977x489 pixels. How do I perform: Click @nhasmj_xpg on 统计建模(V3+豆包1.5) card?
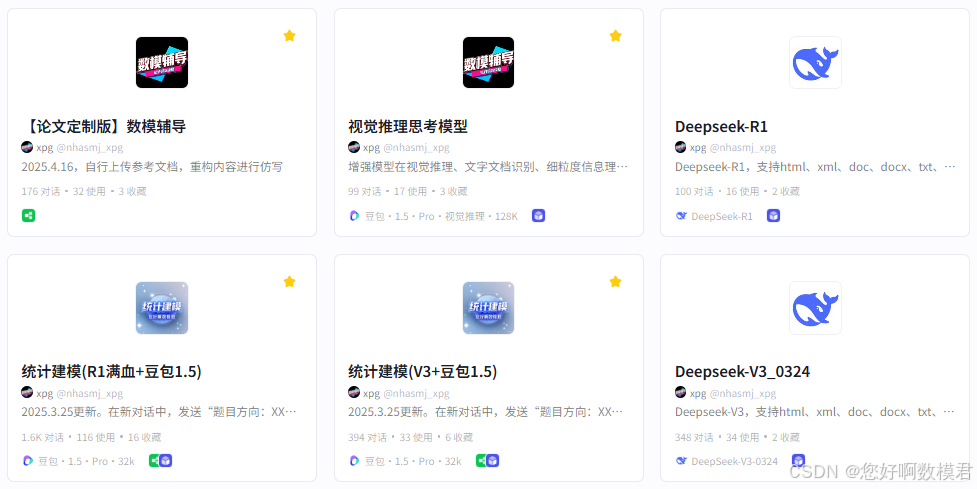click(x=416, y=393)
